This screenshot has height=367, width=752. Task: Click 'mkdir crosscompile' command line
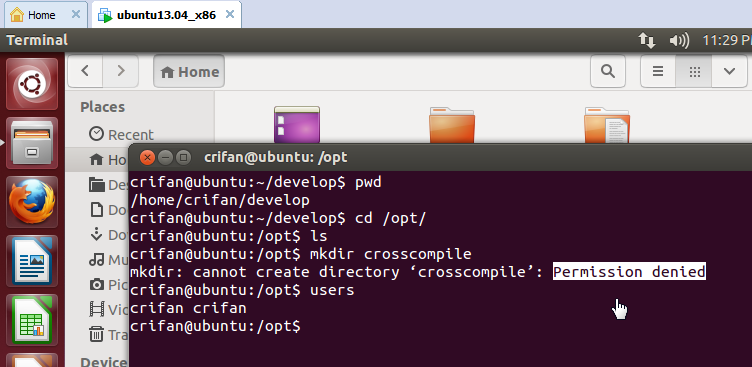tap(390, 254)
